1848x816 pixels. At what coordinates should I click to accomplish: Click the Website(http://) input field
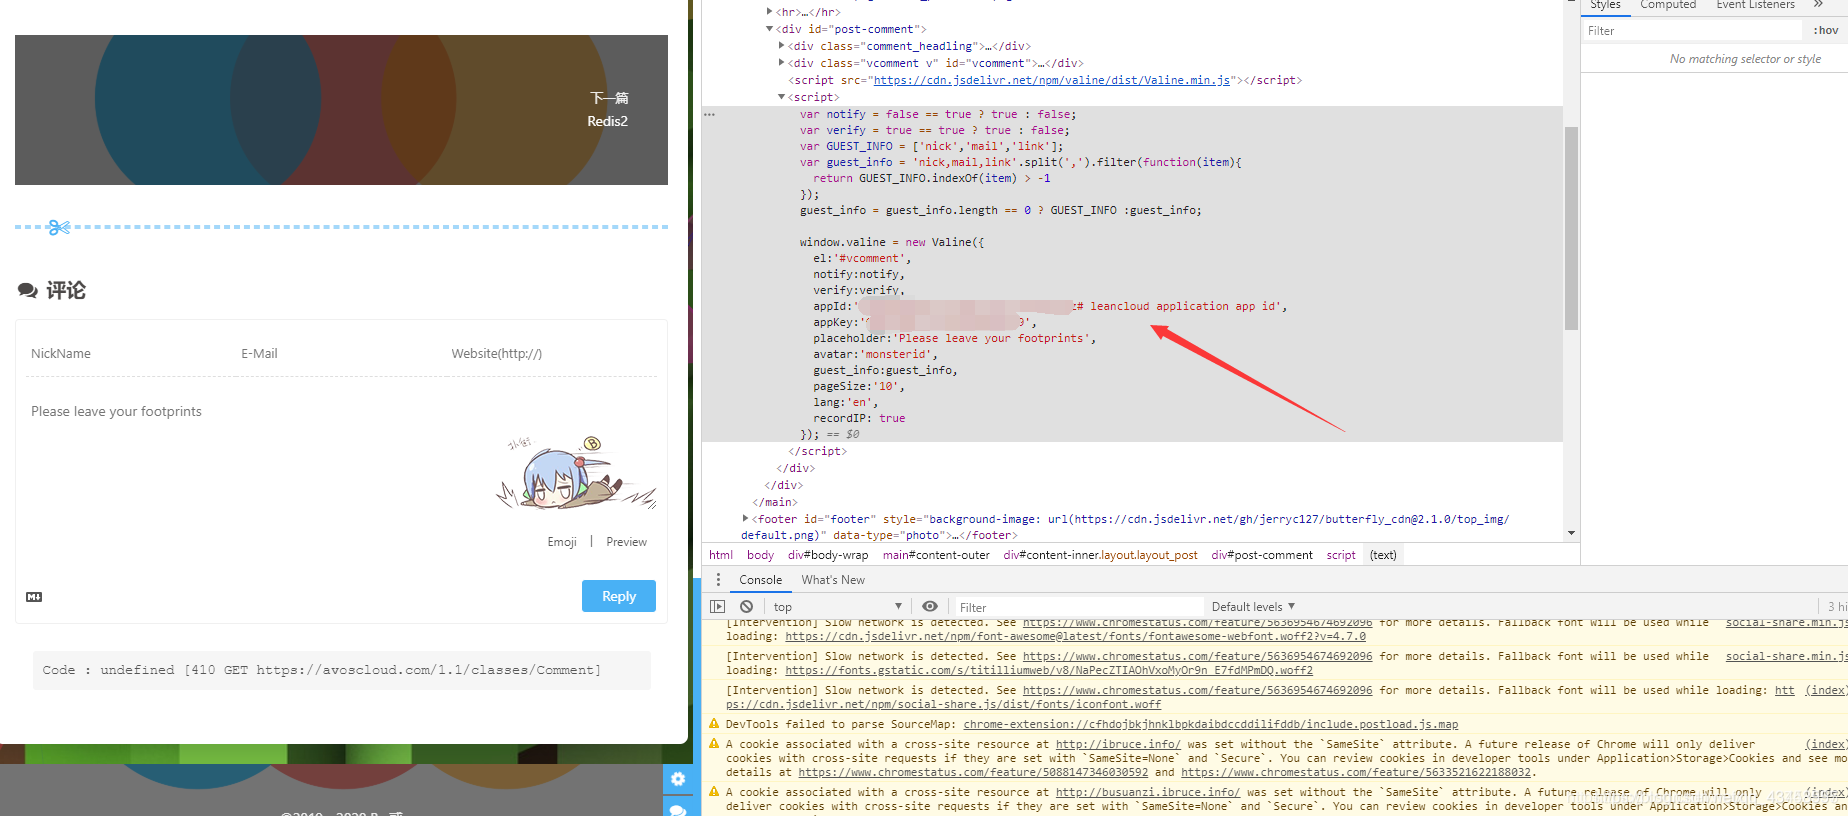point(551,354)
